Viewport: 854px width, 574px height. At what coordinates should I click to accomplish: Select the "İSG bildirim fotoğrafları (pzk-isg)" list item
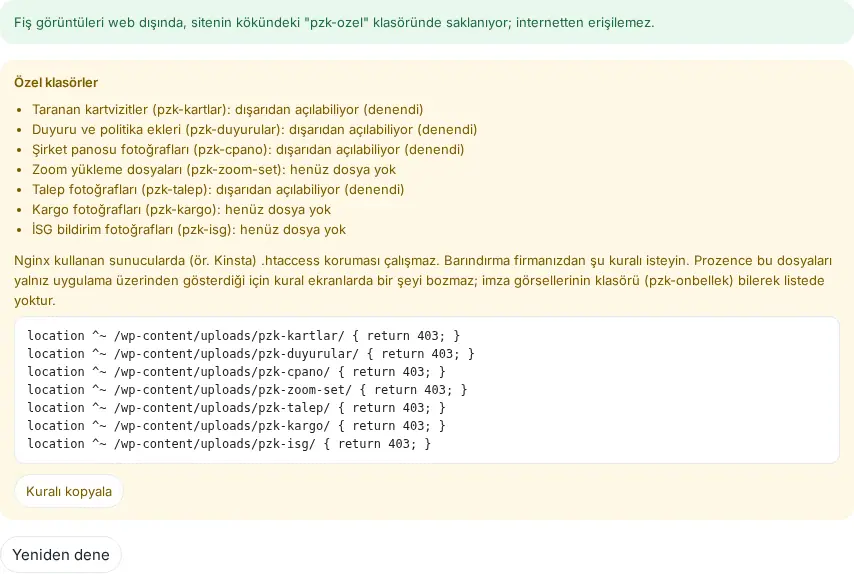coord(188,230)
